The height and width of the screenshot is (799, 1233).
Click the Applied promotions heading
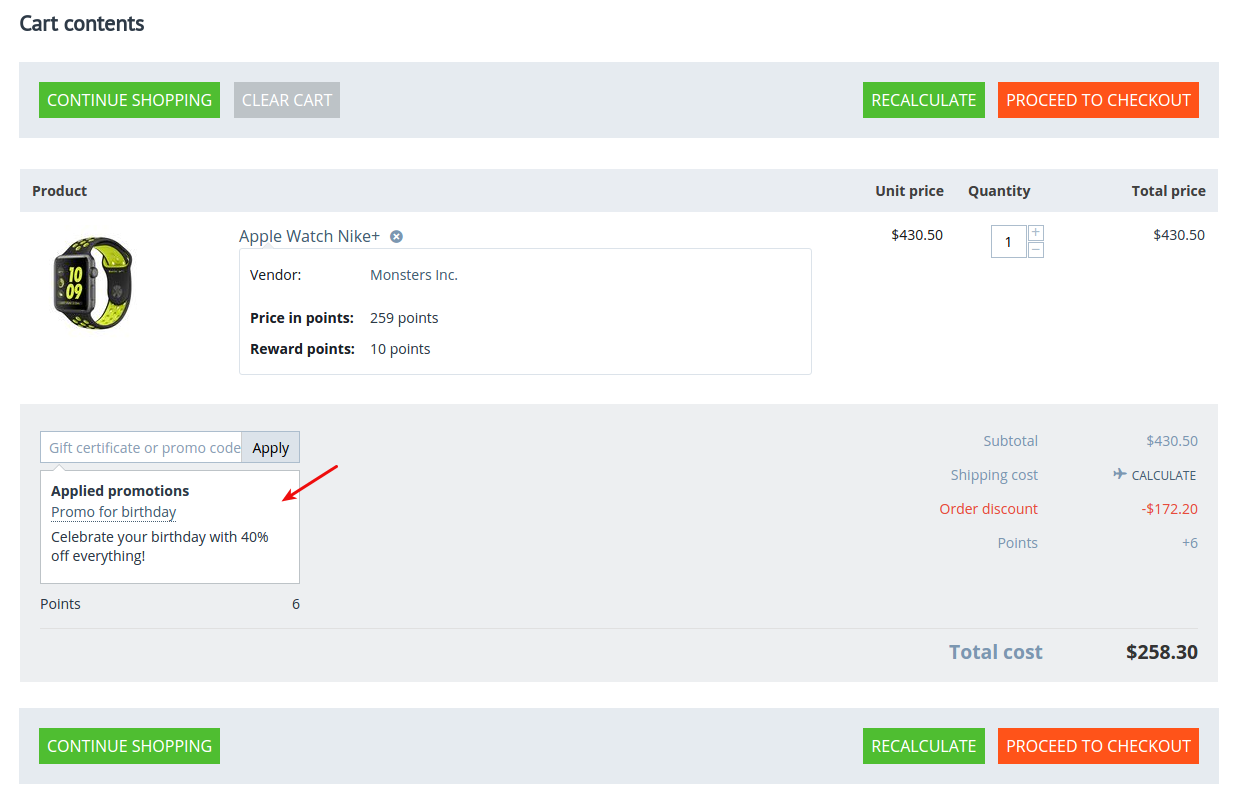pos(120,491)
